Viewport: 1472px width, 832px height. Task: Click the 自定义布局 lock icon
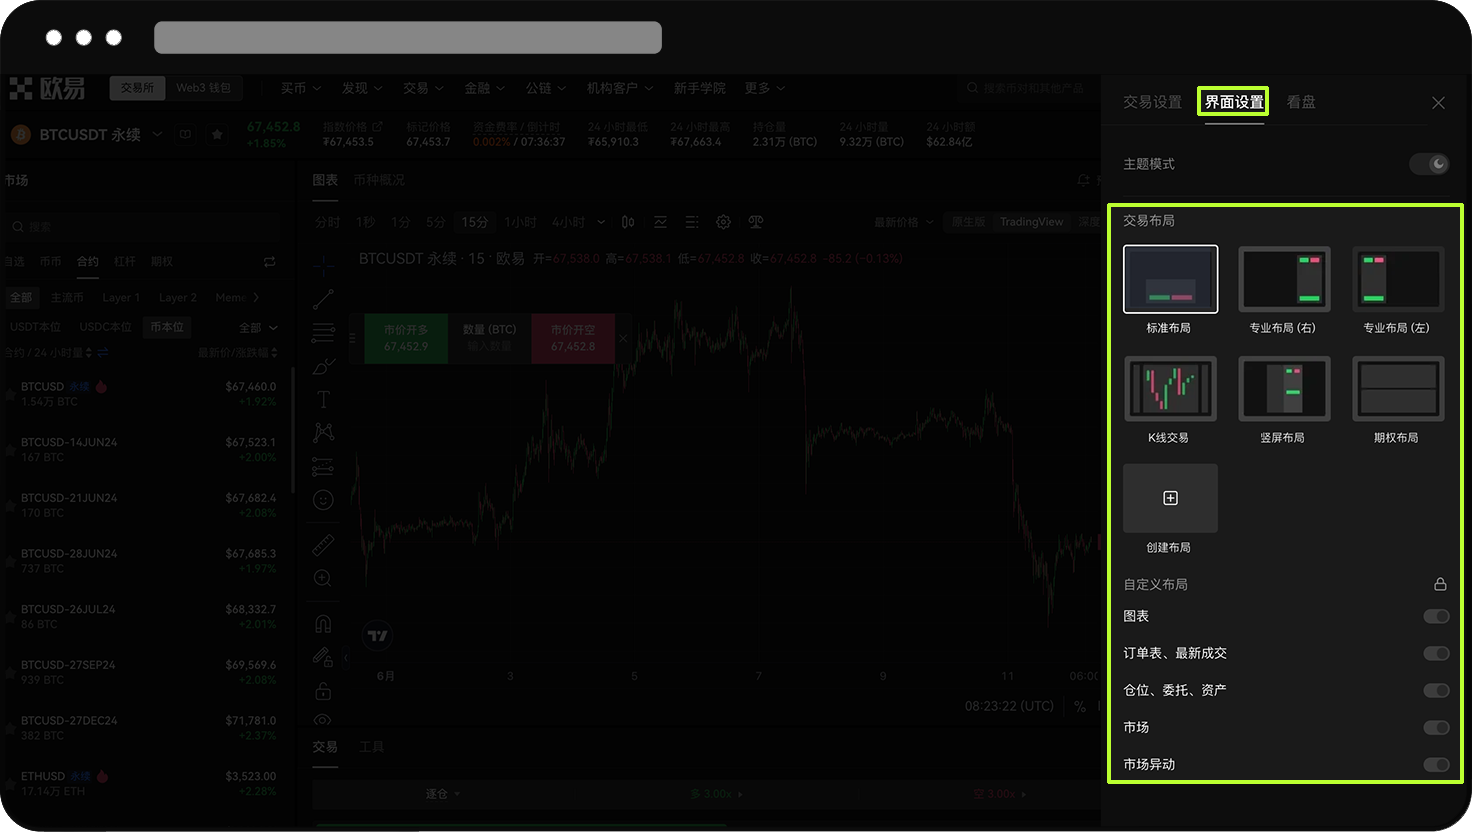click(x=1440, y=584)
